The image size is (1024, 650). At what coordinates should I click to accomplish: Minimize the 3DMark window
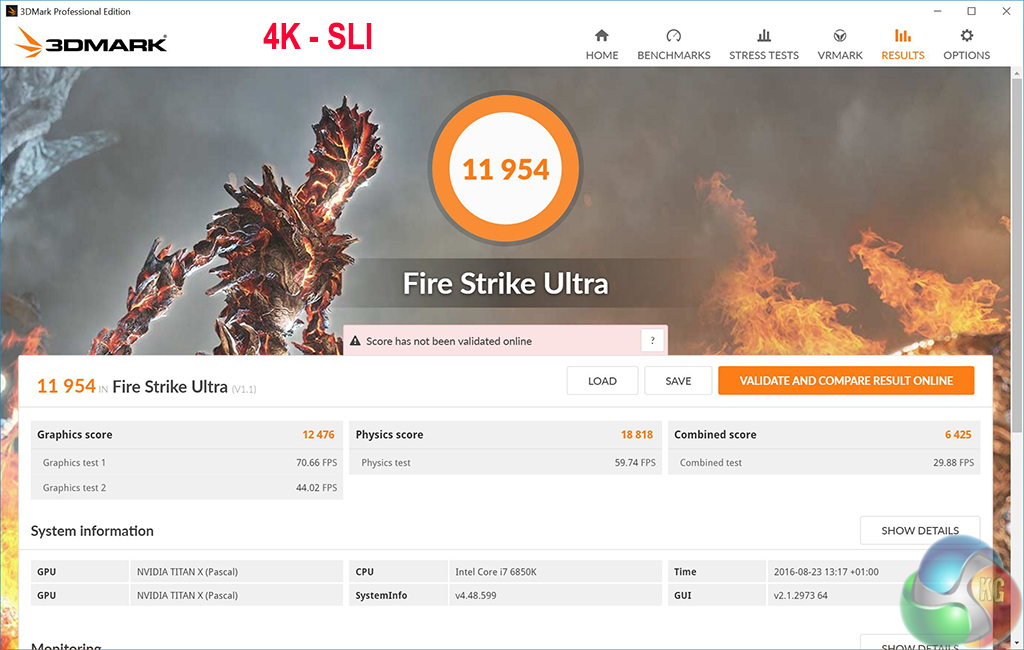click(937, 11)
